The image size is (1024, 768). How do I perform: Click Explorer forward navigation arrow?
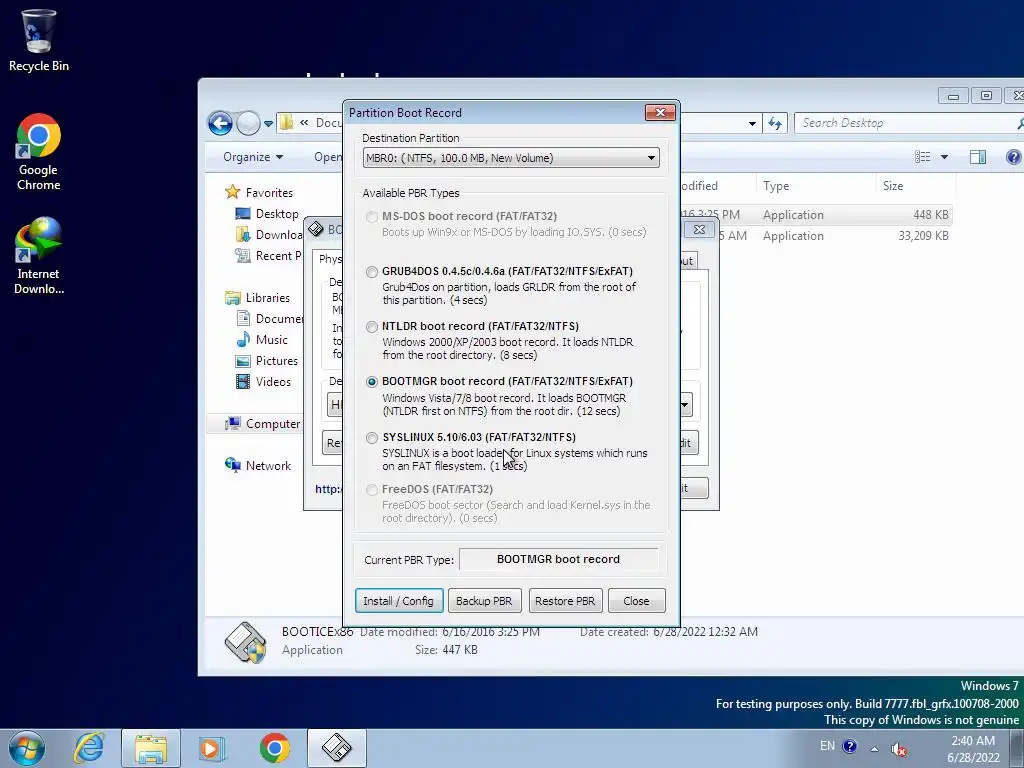click(x=248, y=123)
